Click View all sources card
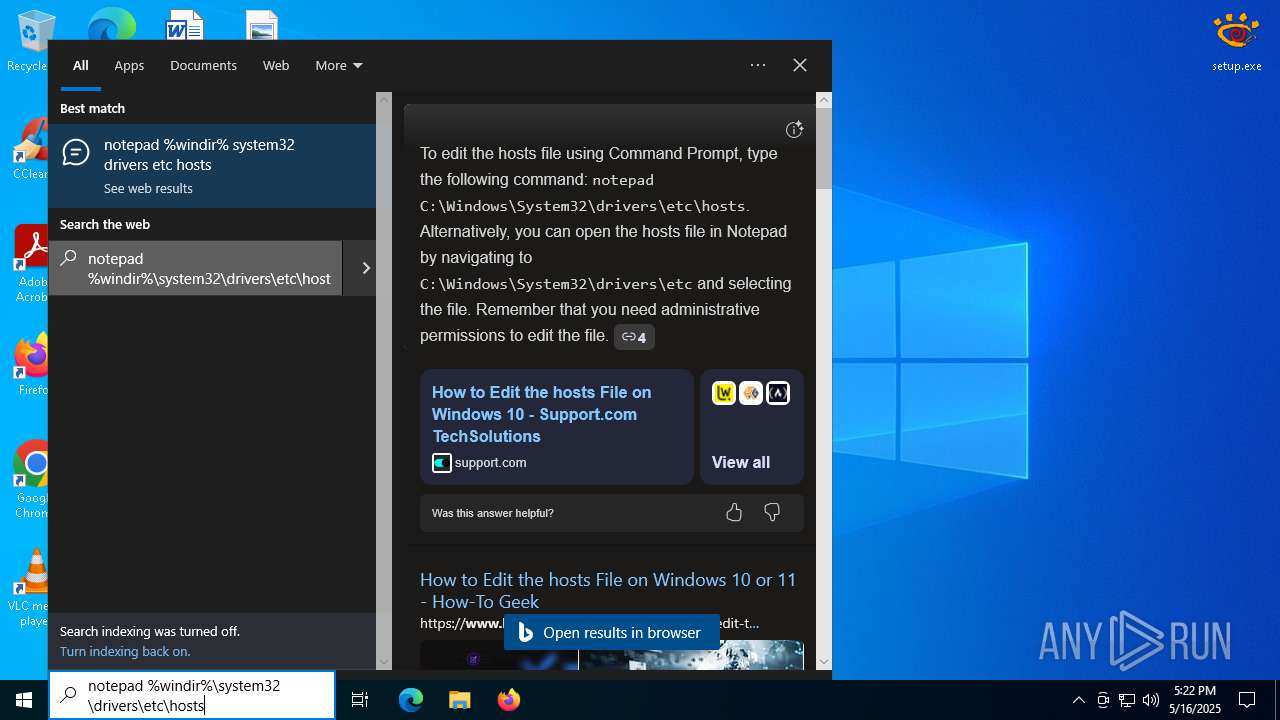Image resolution: width=1280 pixels, height=720 pixels. click(x=752, y=427)
